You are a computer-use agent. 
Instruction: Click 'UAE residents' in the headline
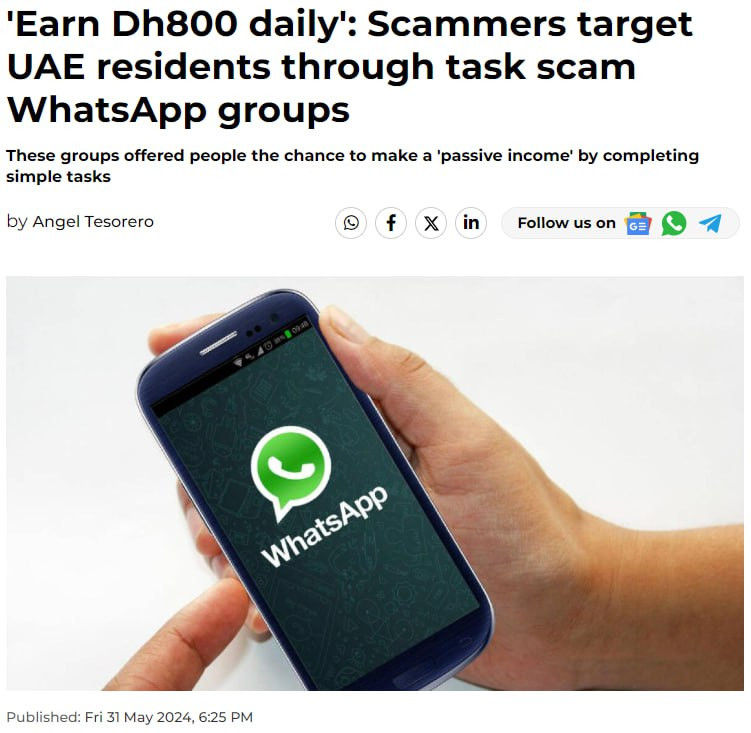point(138,67)
